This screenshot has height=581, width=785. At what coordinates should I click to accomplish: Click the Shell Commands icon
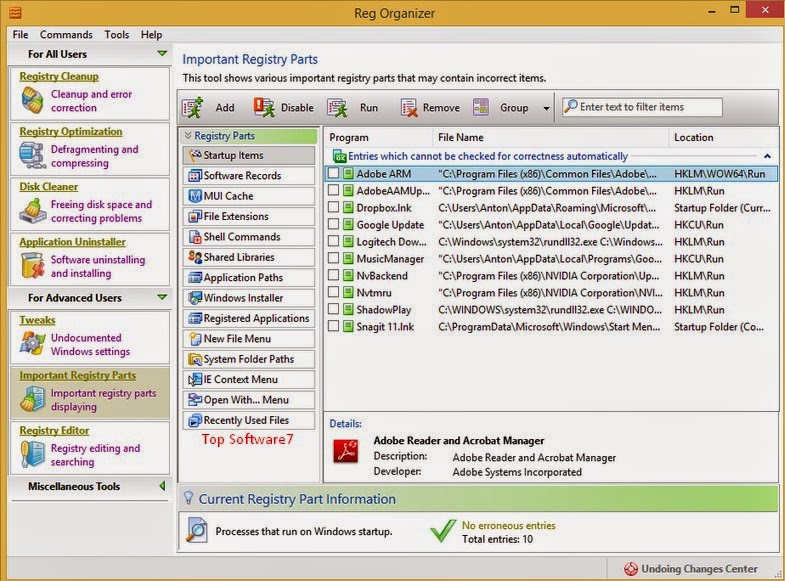195,237
